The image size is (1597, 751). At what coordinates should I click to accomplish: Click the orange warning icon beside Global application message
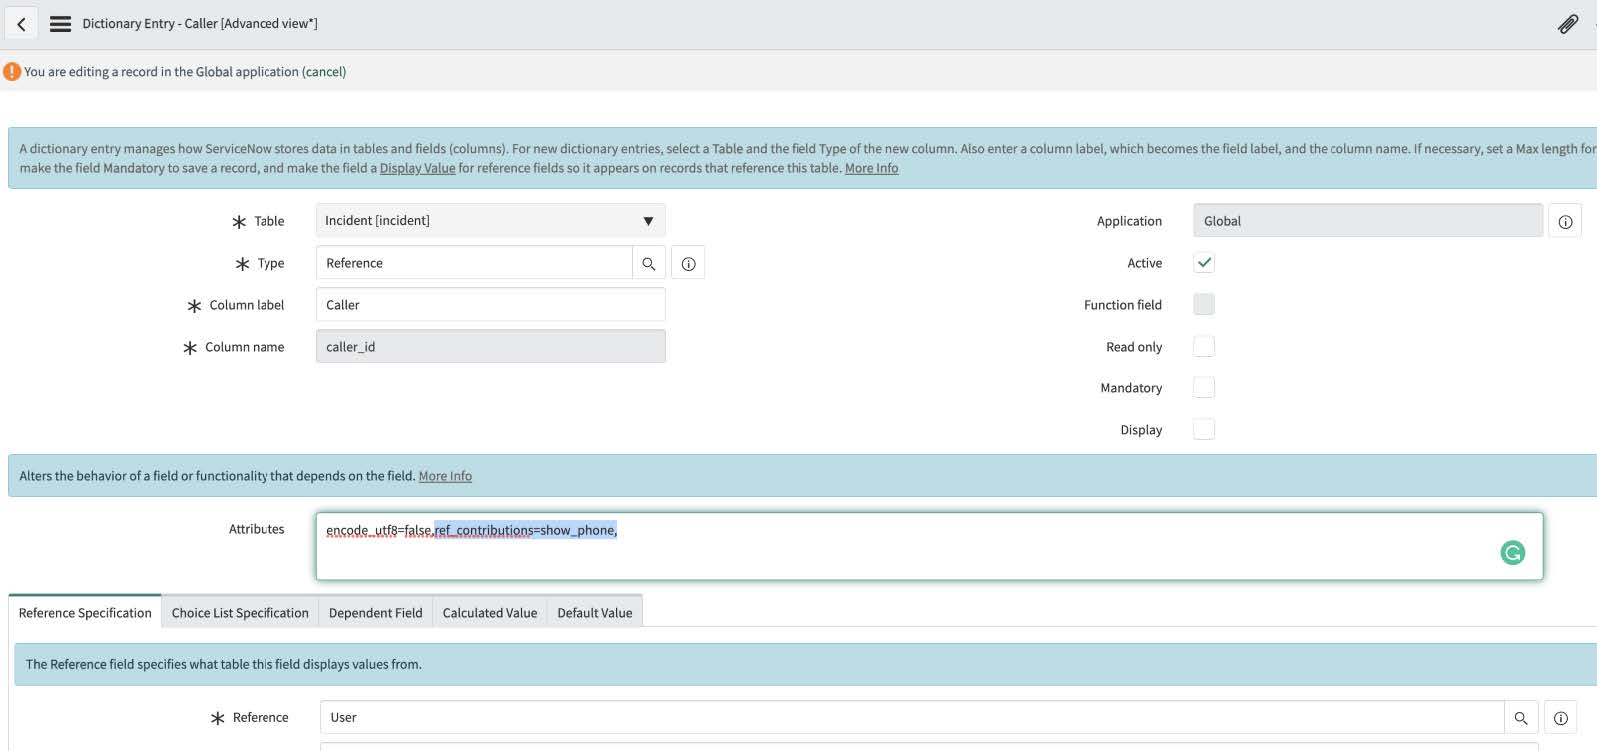(12, 72)
